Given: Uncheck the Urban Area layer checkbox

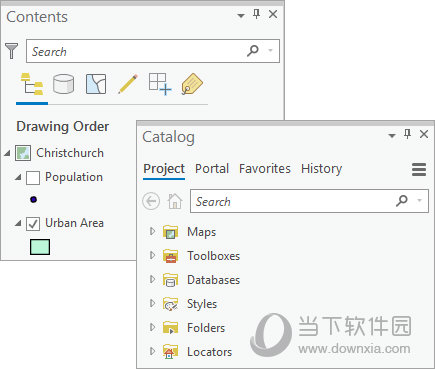Looking at the screenshot, I should [x=33, y=224].
